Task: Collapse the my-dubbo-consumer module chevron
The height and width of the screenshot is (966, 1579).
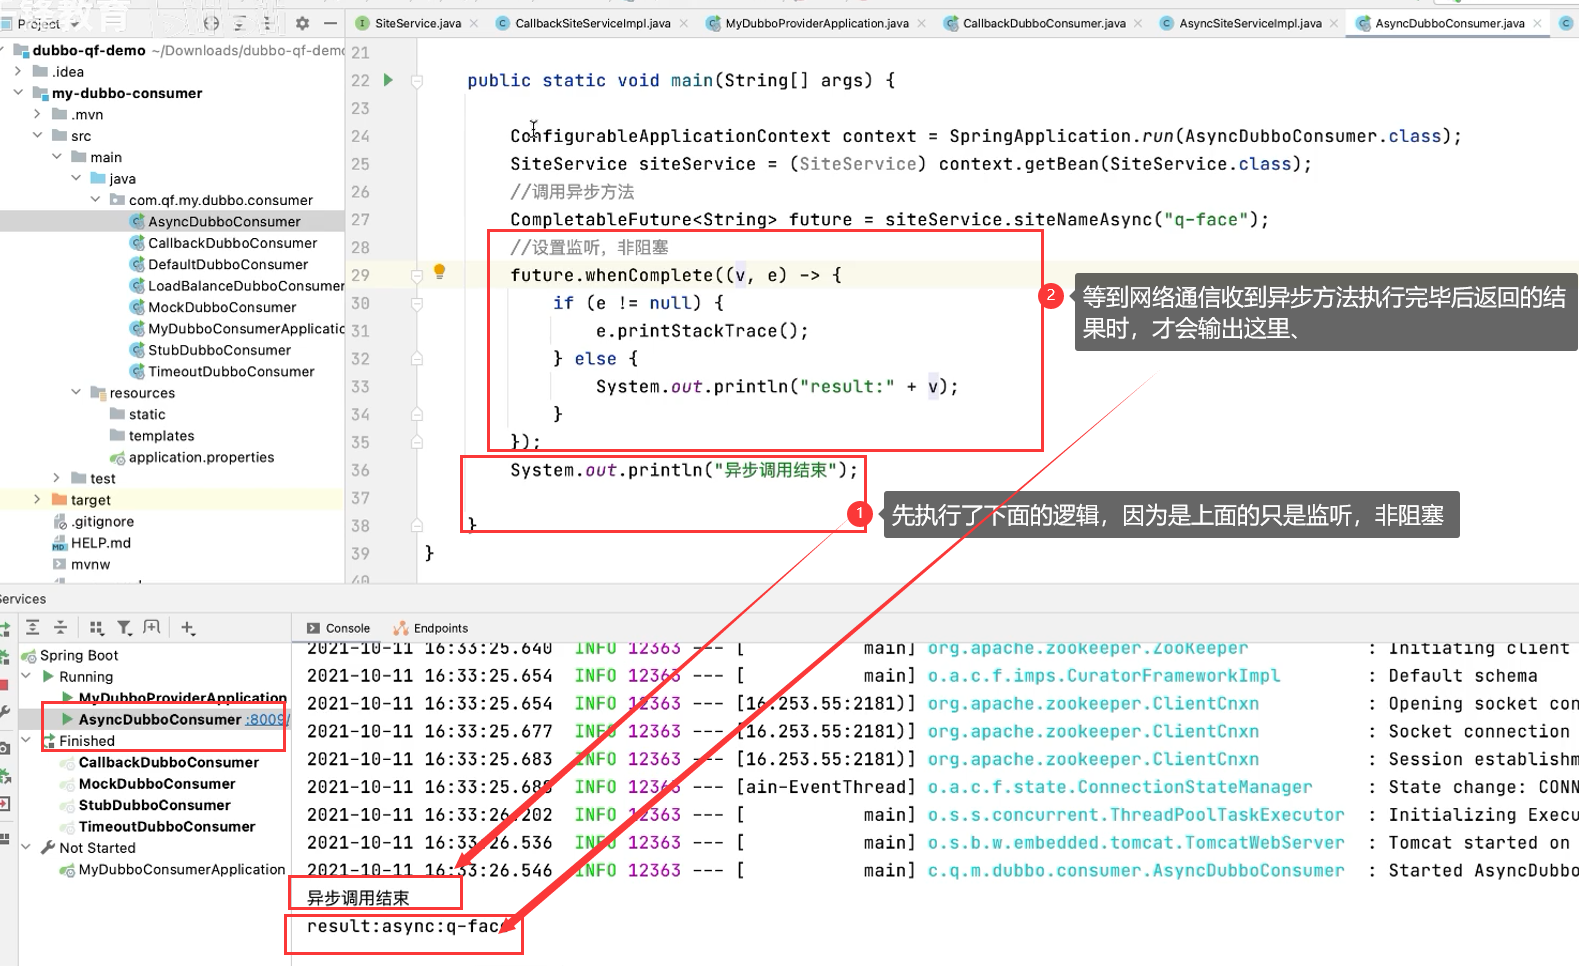Action: (18, 92)
